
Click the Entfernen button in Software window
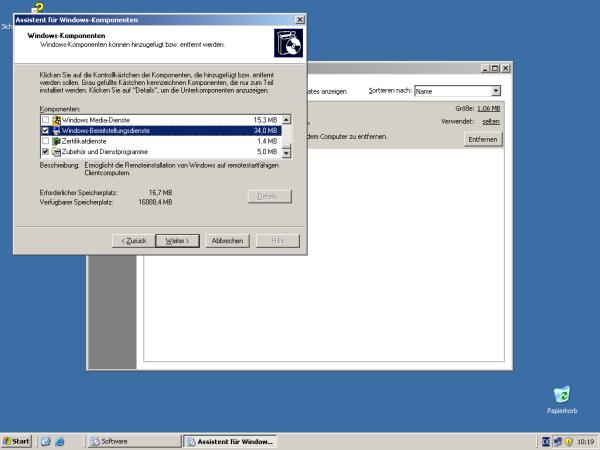point(483,139)
